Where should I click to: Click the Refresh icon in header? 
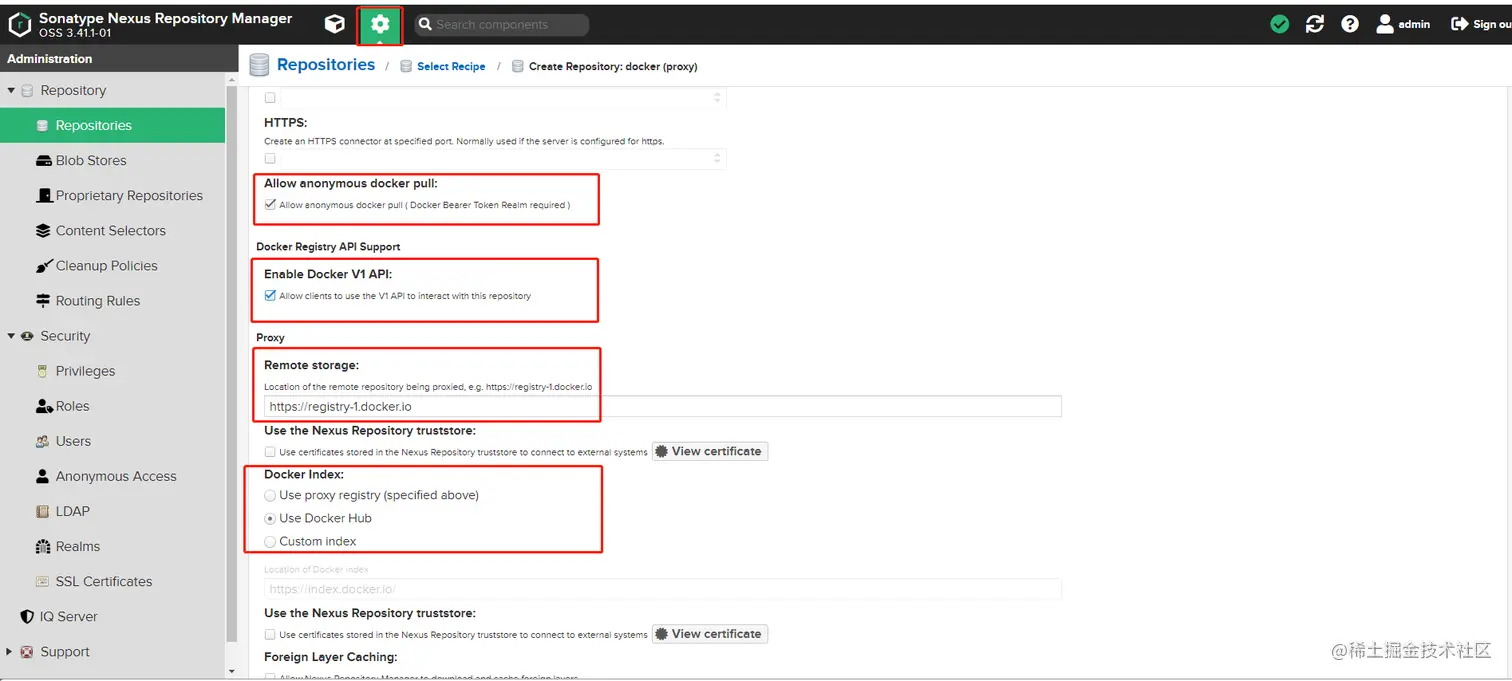[1315, 24]
